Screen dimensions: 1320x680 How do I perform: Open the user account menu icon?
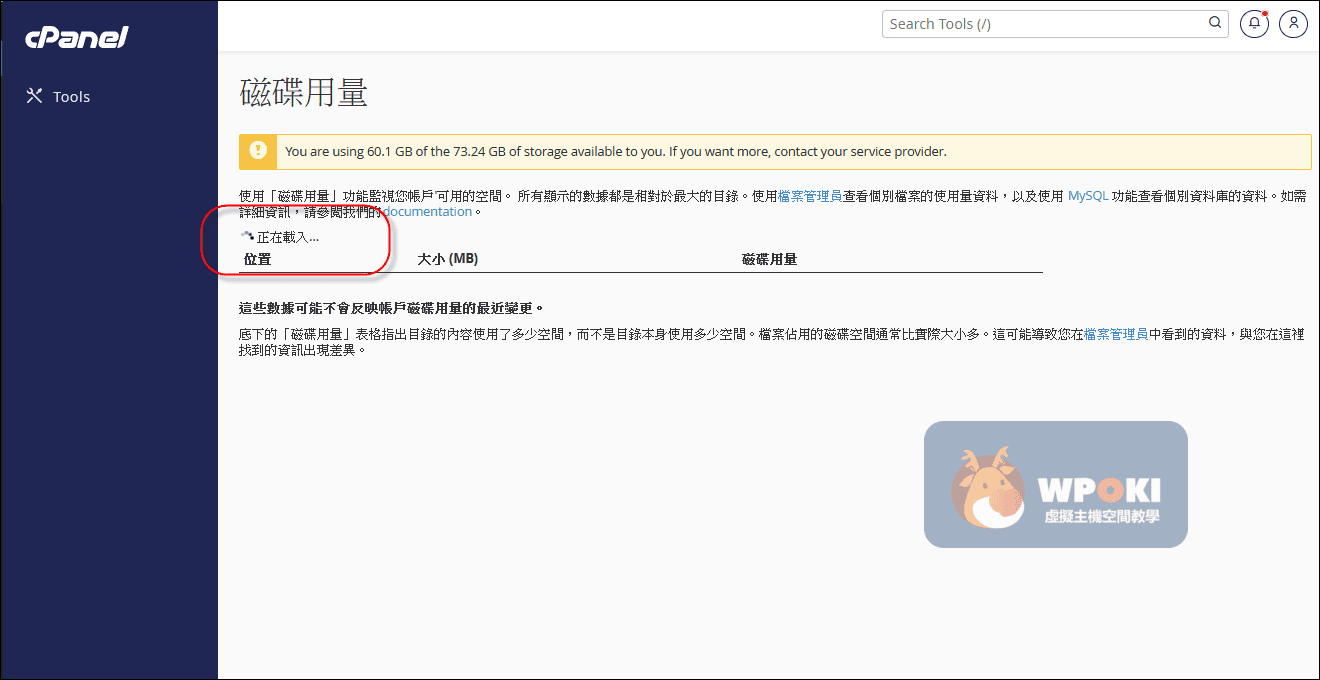[1293, 24]
